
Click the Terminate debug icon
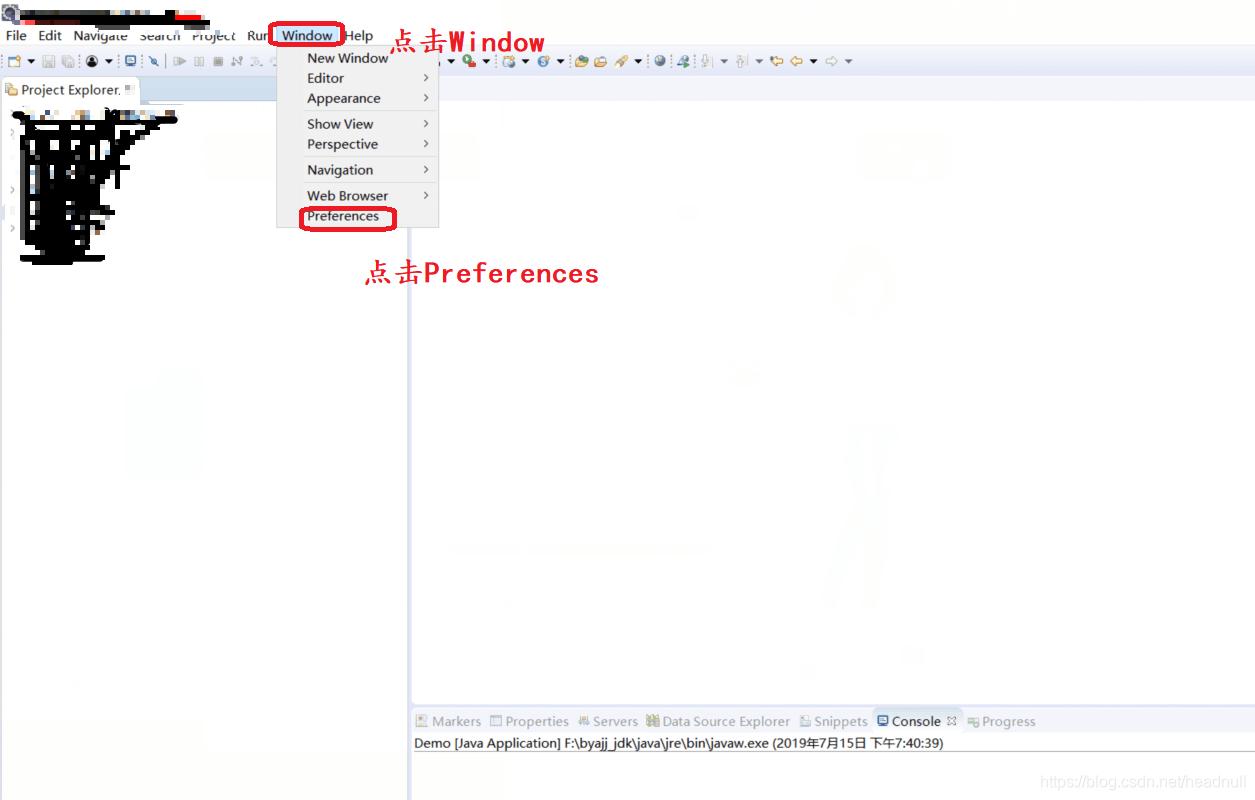(x=218, y=61)
